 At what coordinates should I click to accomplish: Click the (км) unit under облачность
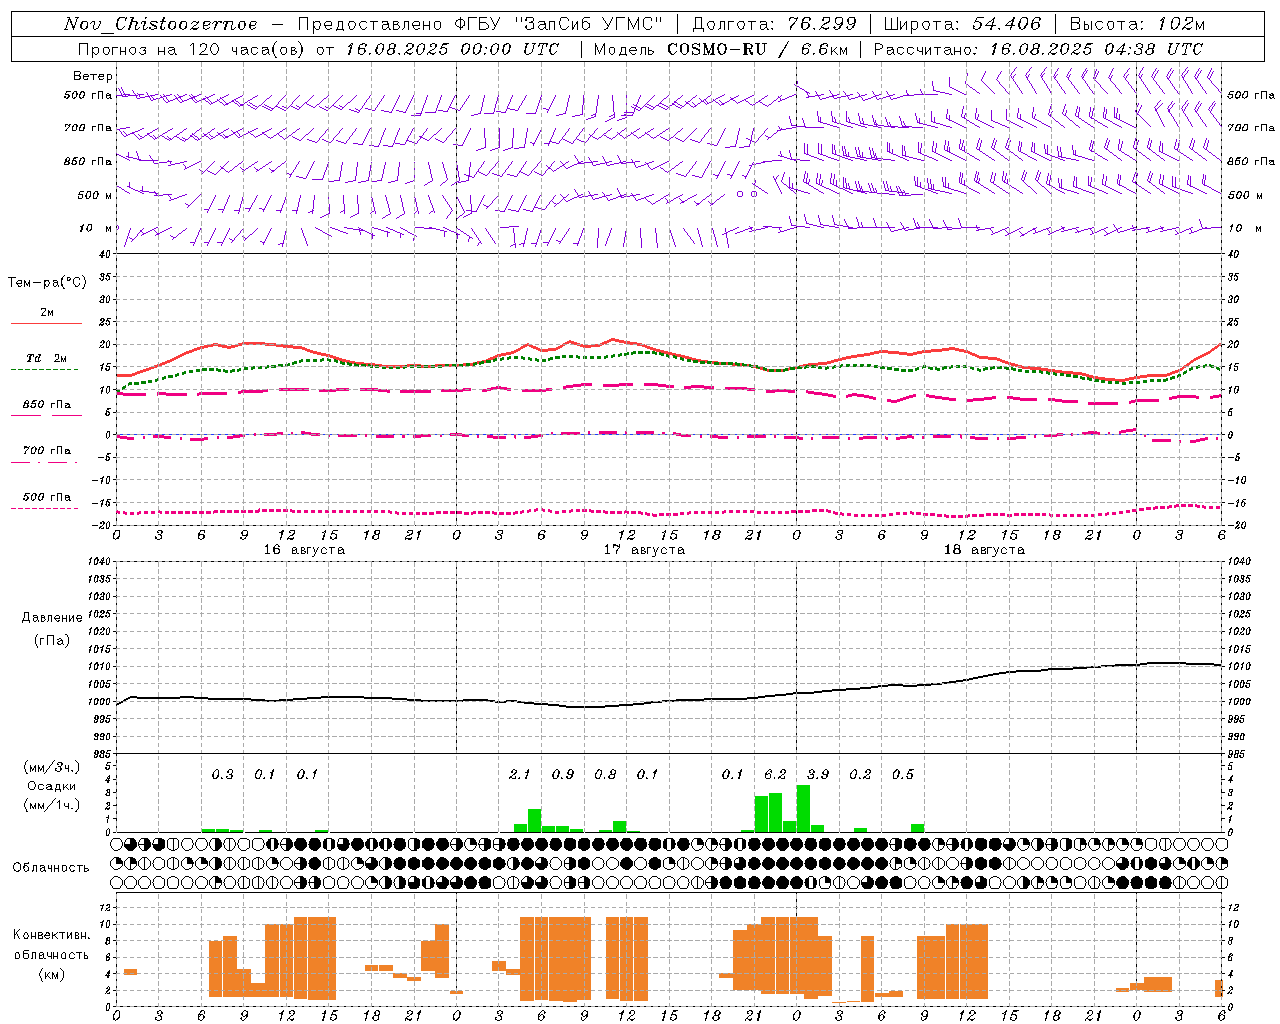[51, 973]
